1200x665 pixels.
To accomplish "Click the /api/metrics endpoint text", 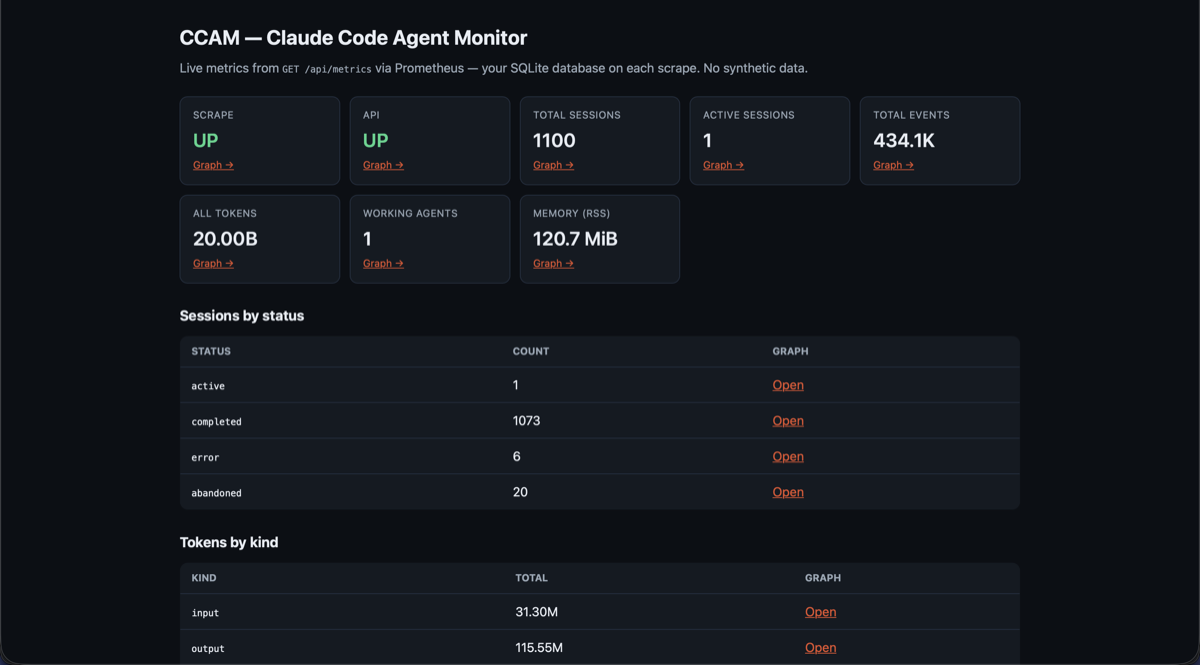I will (x=337, y=69).
